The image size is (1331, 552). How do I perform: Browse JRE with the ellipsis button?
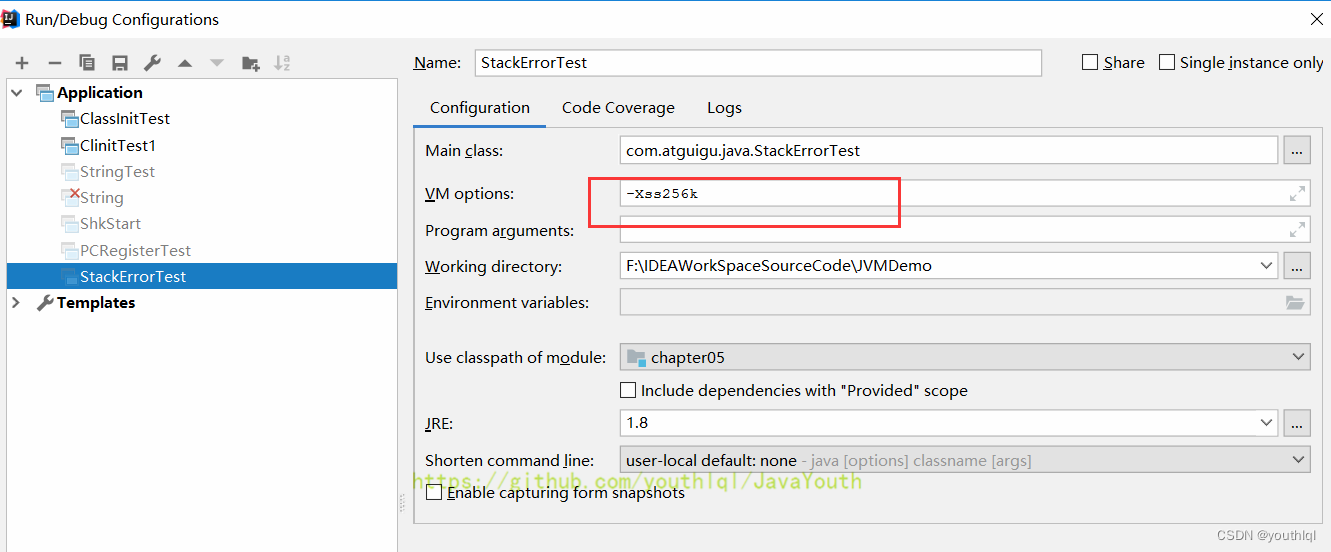(x=1297, y=423)
